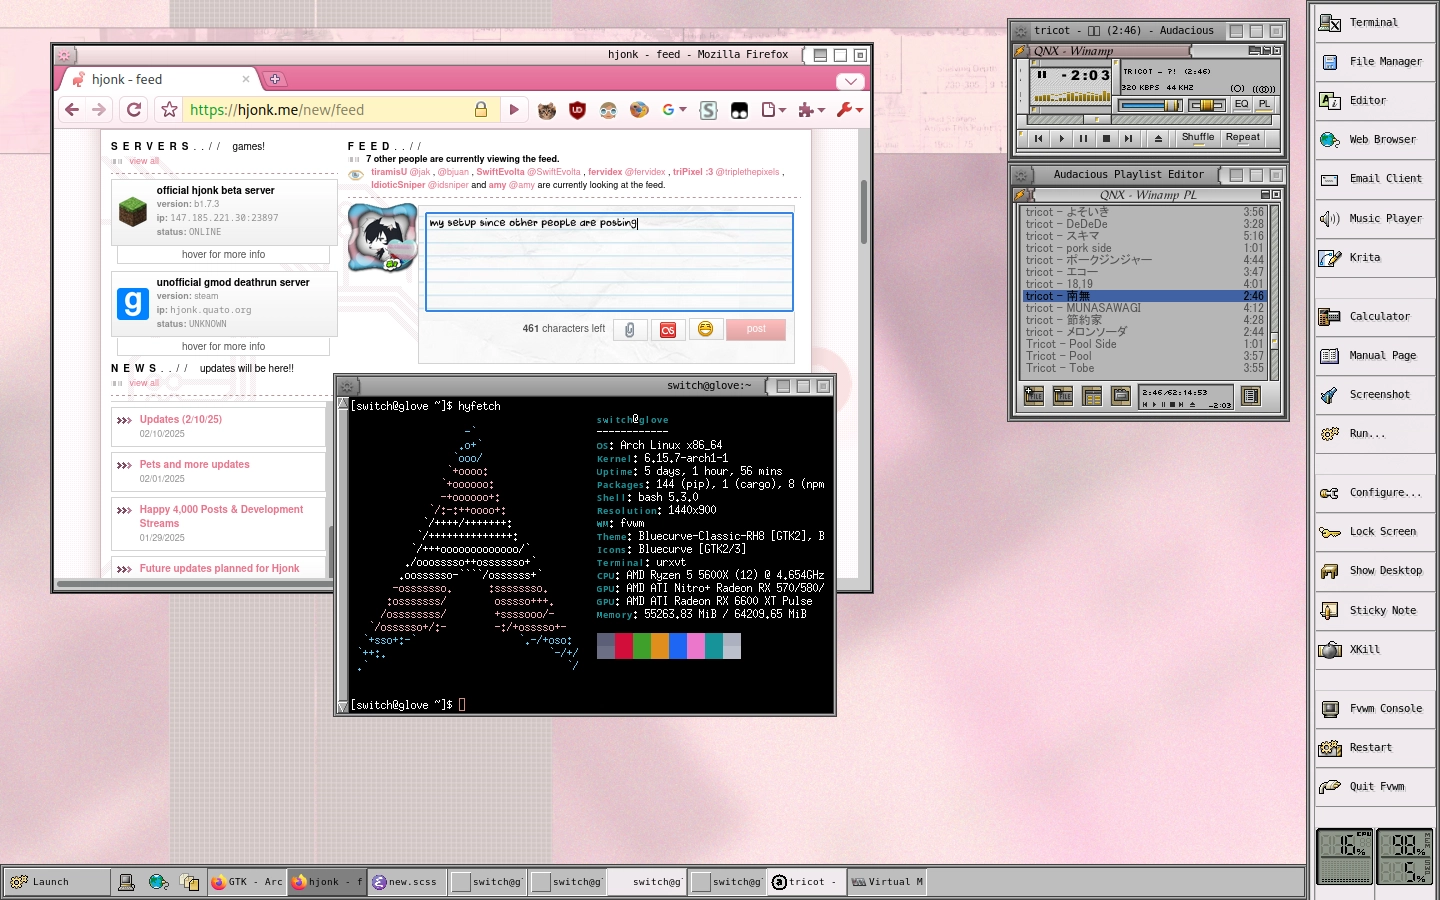Click Lock Screen in the side panel

point(1376,531)
